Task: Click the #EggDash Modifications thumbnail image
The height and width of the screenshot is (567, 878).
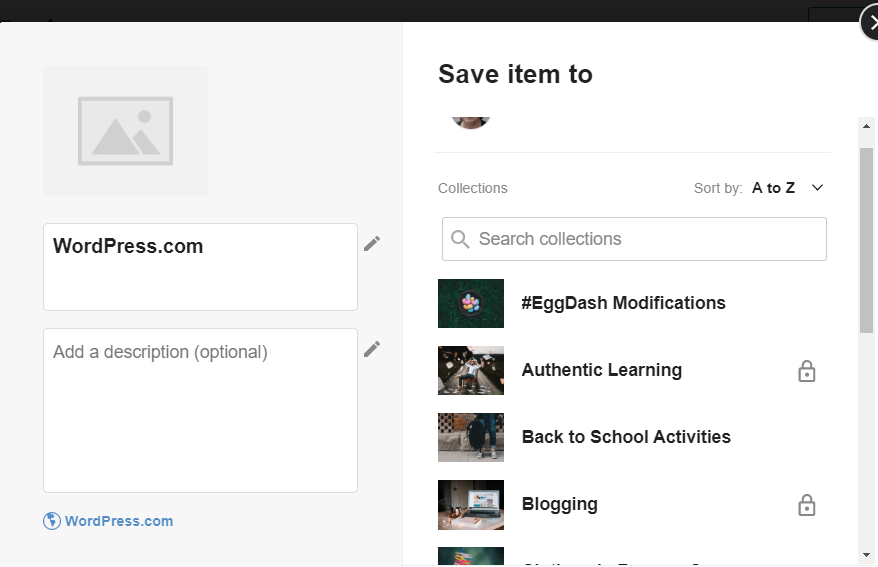Action: click(471, 303)
